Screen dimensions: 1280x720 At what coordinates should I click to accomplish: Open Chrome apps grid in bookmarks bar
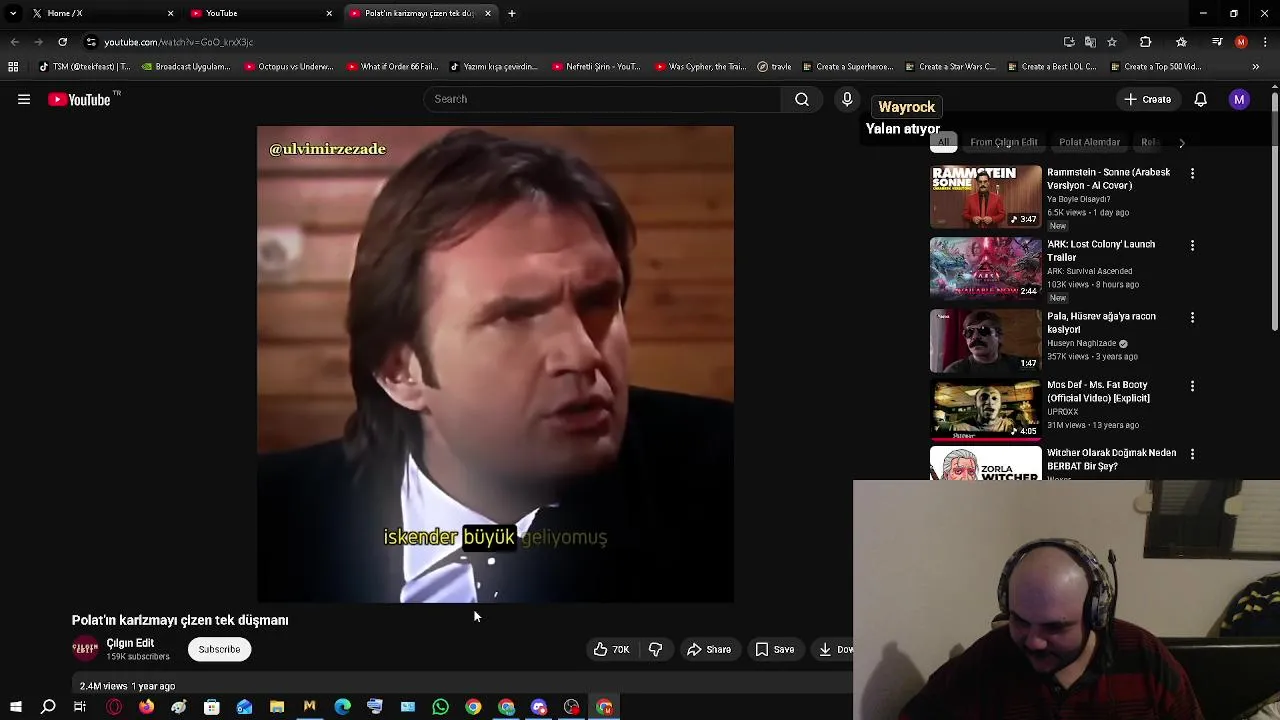point(13,67)
